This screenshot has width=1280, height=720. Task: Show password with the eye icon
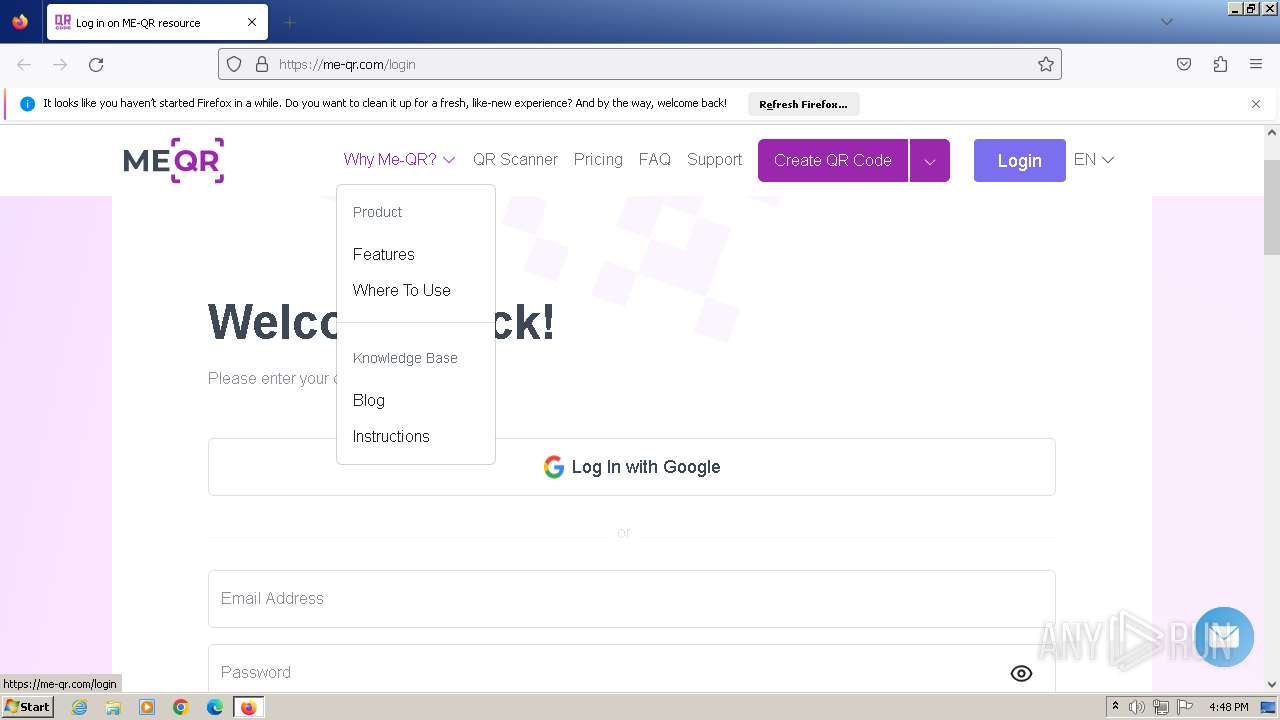click(1021, 673)
